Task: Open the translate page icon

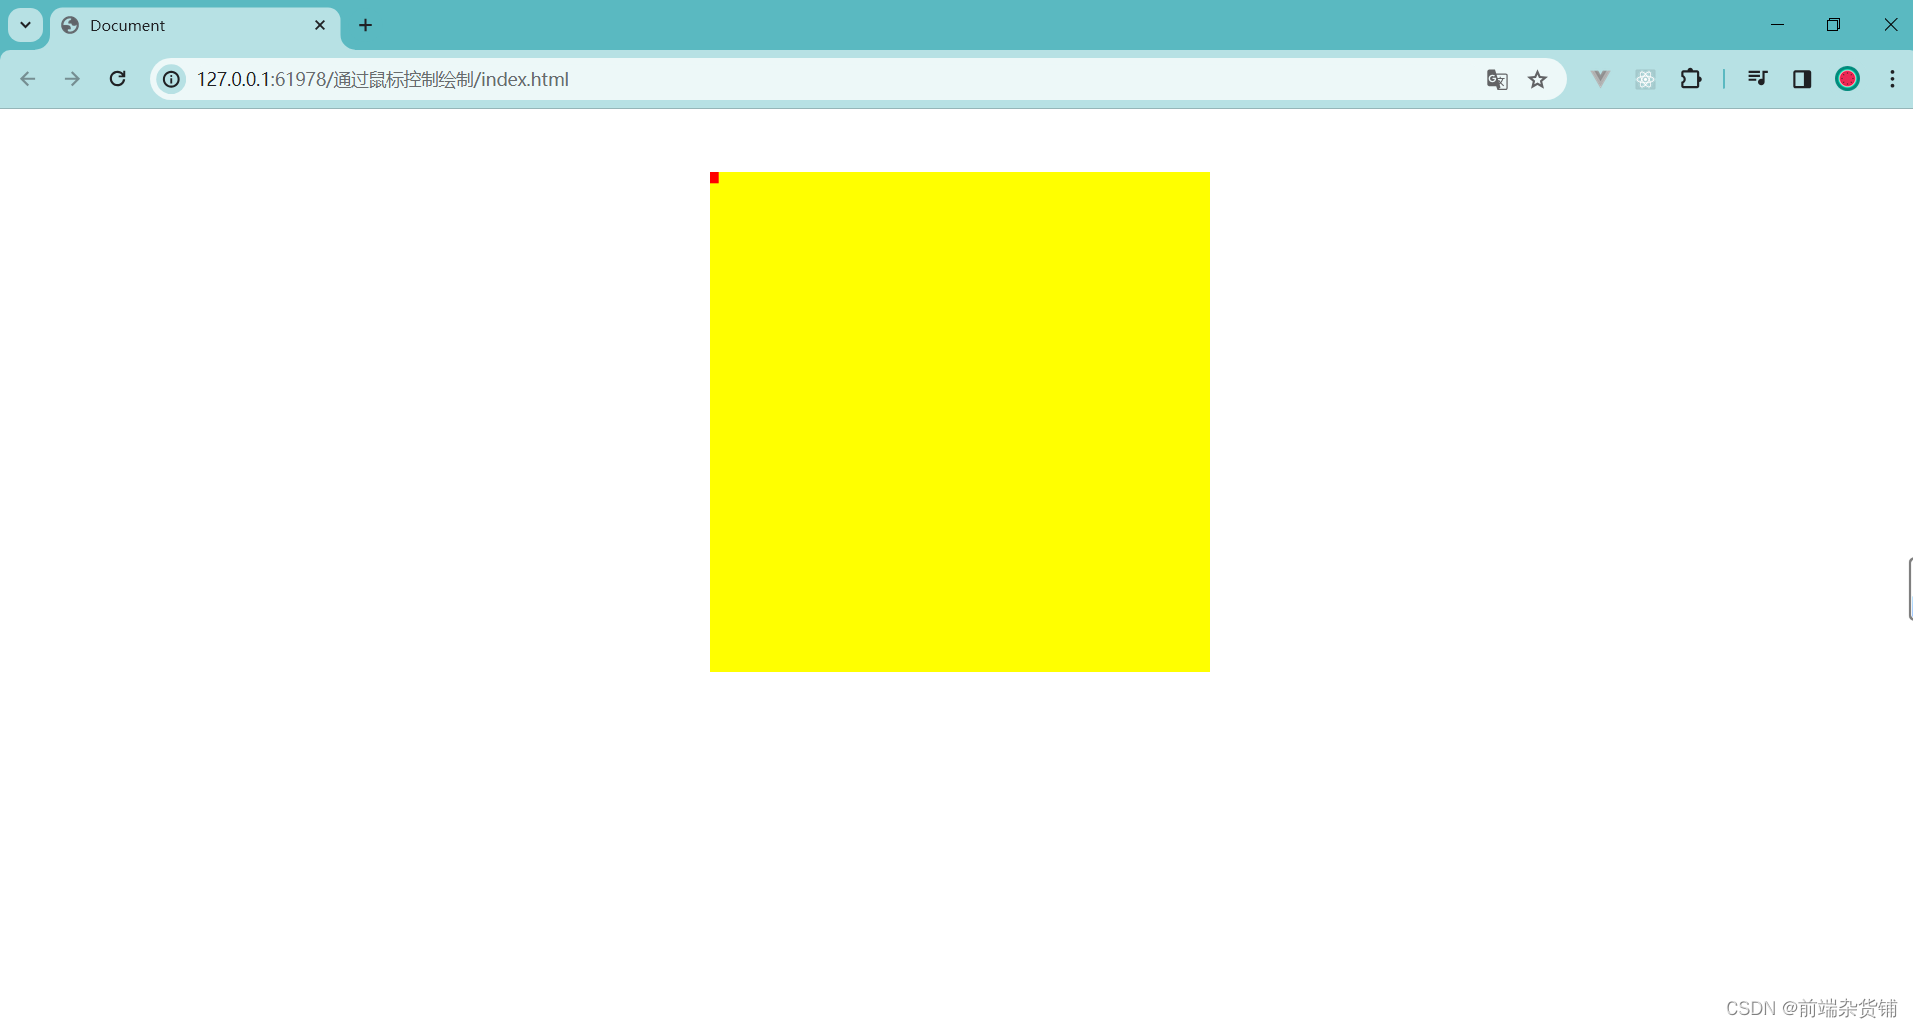Action: click(1497, 79)
